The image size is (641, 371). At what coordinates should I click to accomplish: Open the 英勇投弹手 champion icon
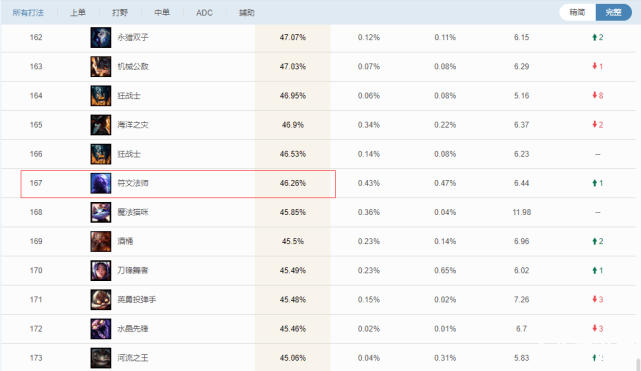click(101, 300)
